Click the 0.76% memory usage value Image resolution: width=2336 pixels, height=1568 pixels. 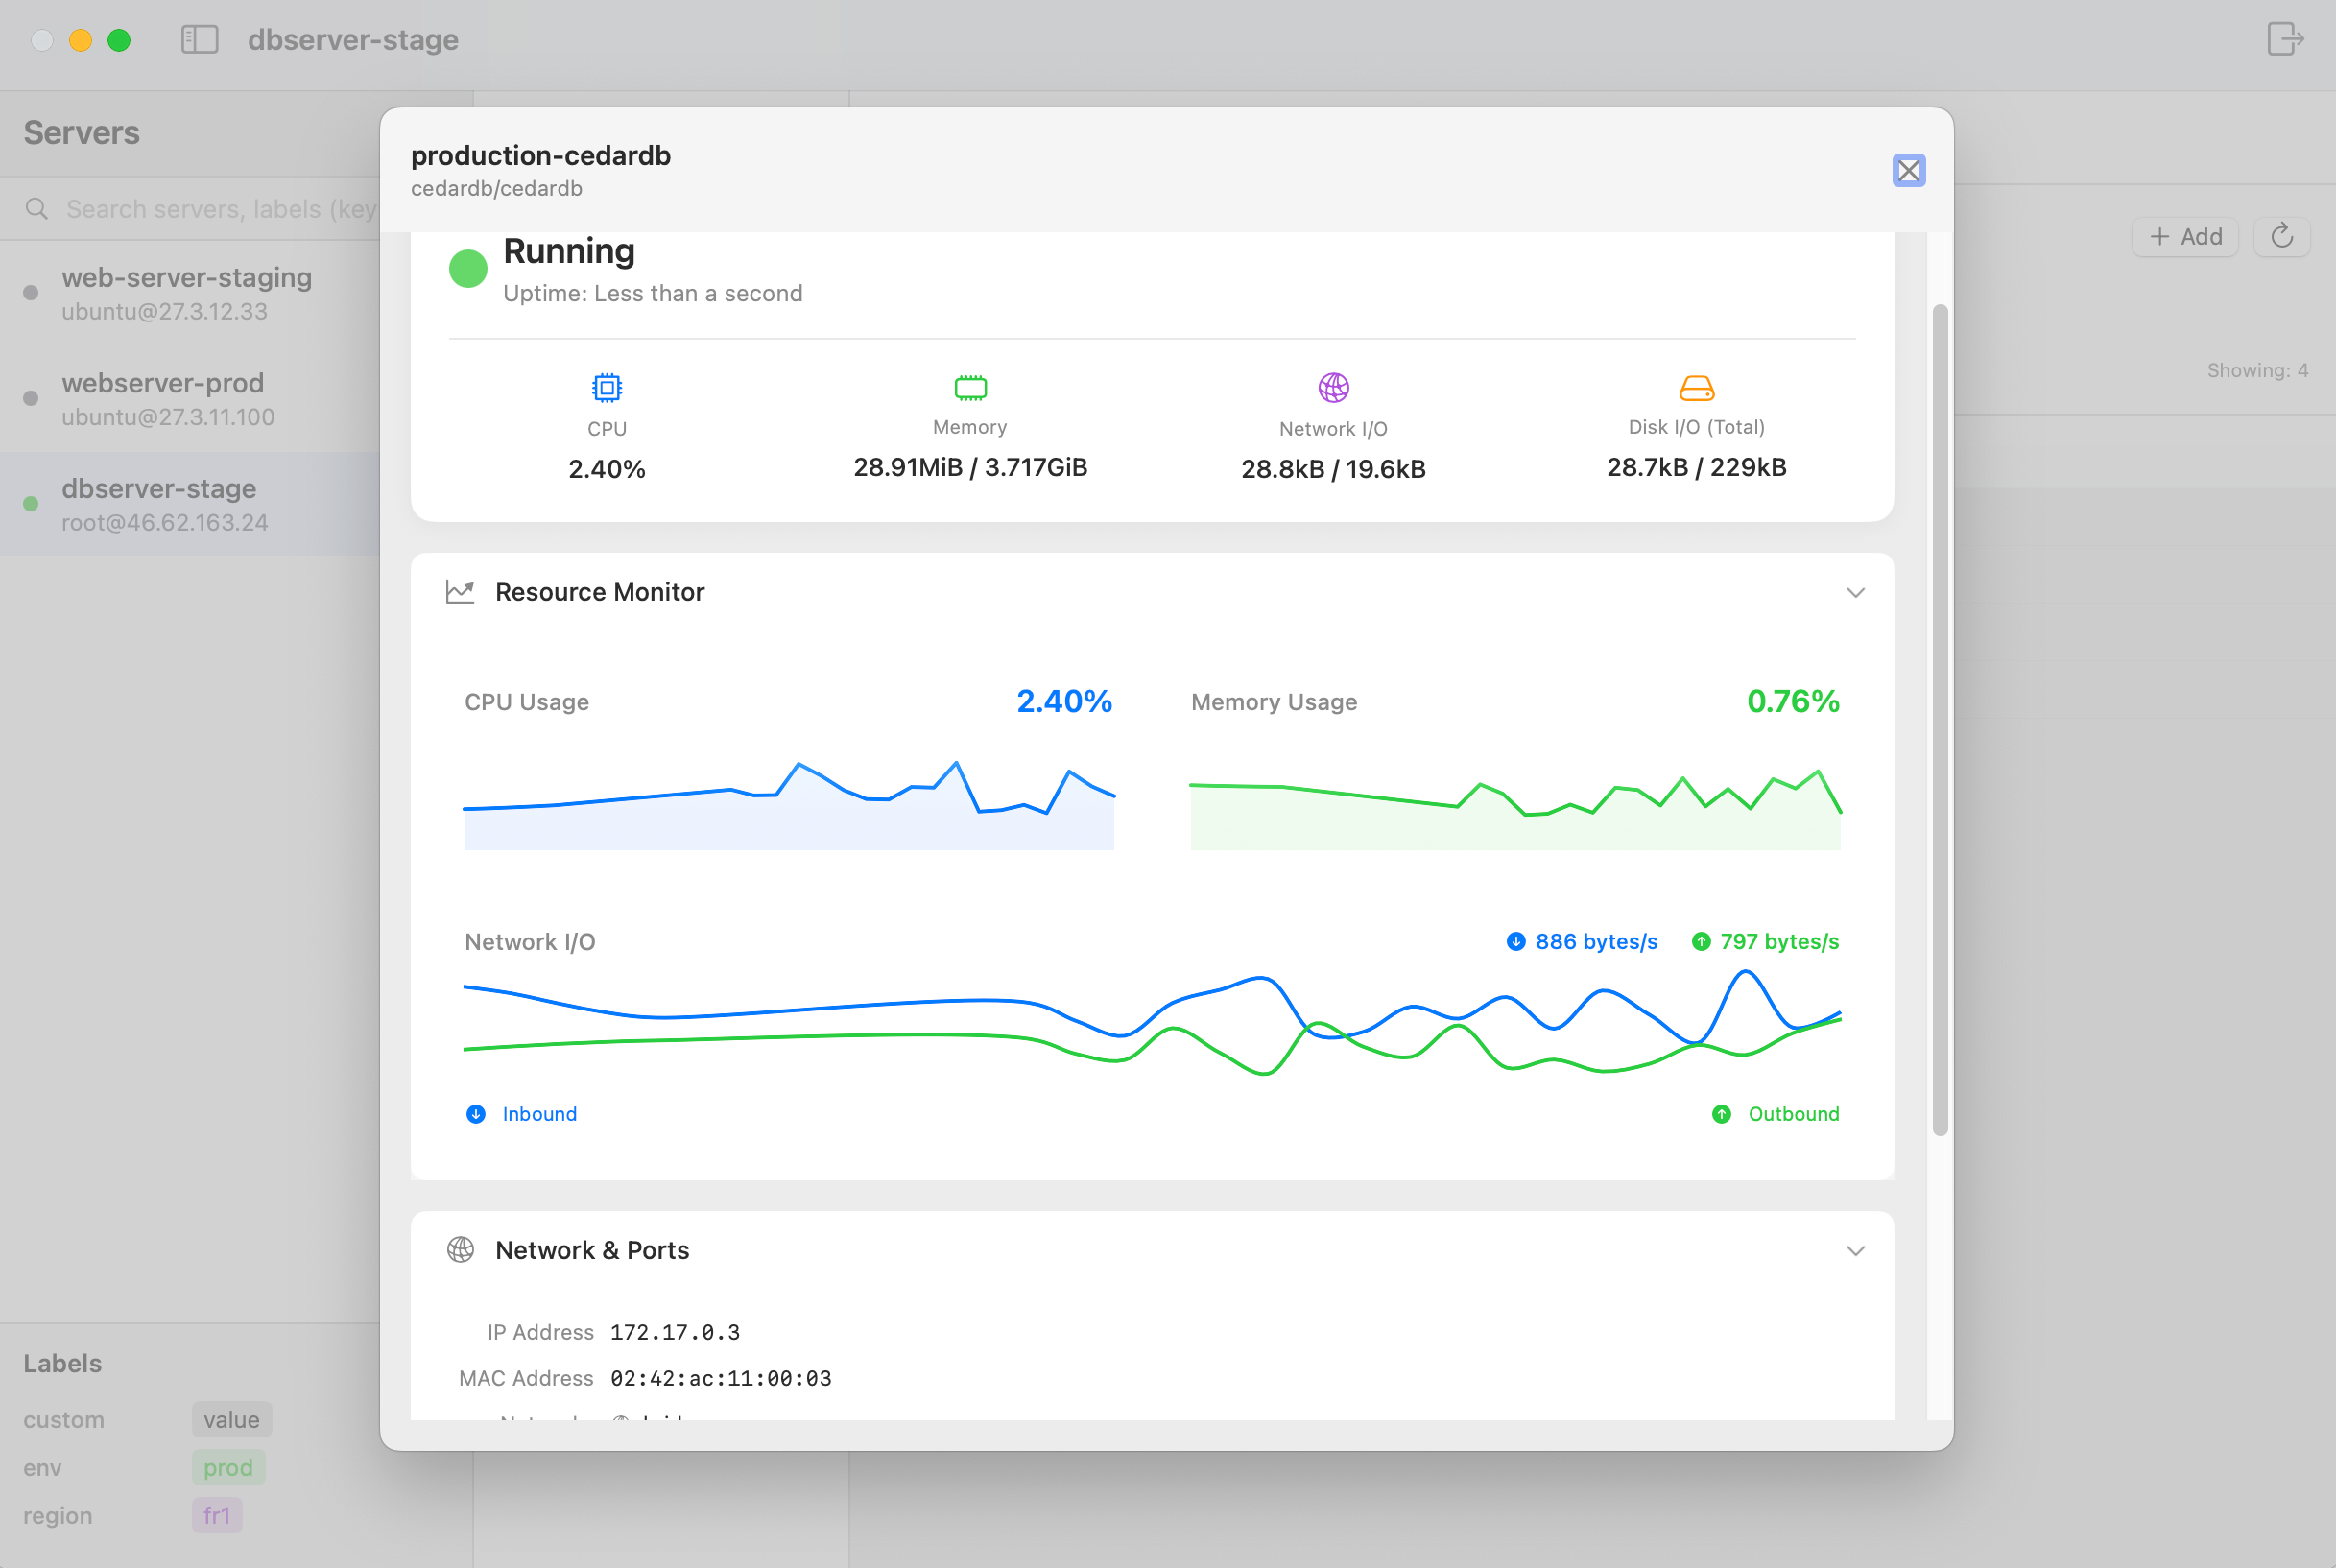[x=1792, y=702]
